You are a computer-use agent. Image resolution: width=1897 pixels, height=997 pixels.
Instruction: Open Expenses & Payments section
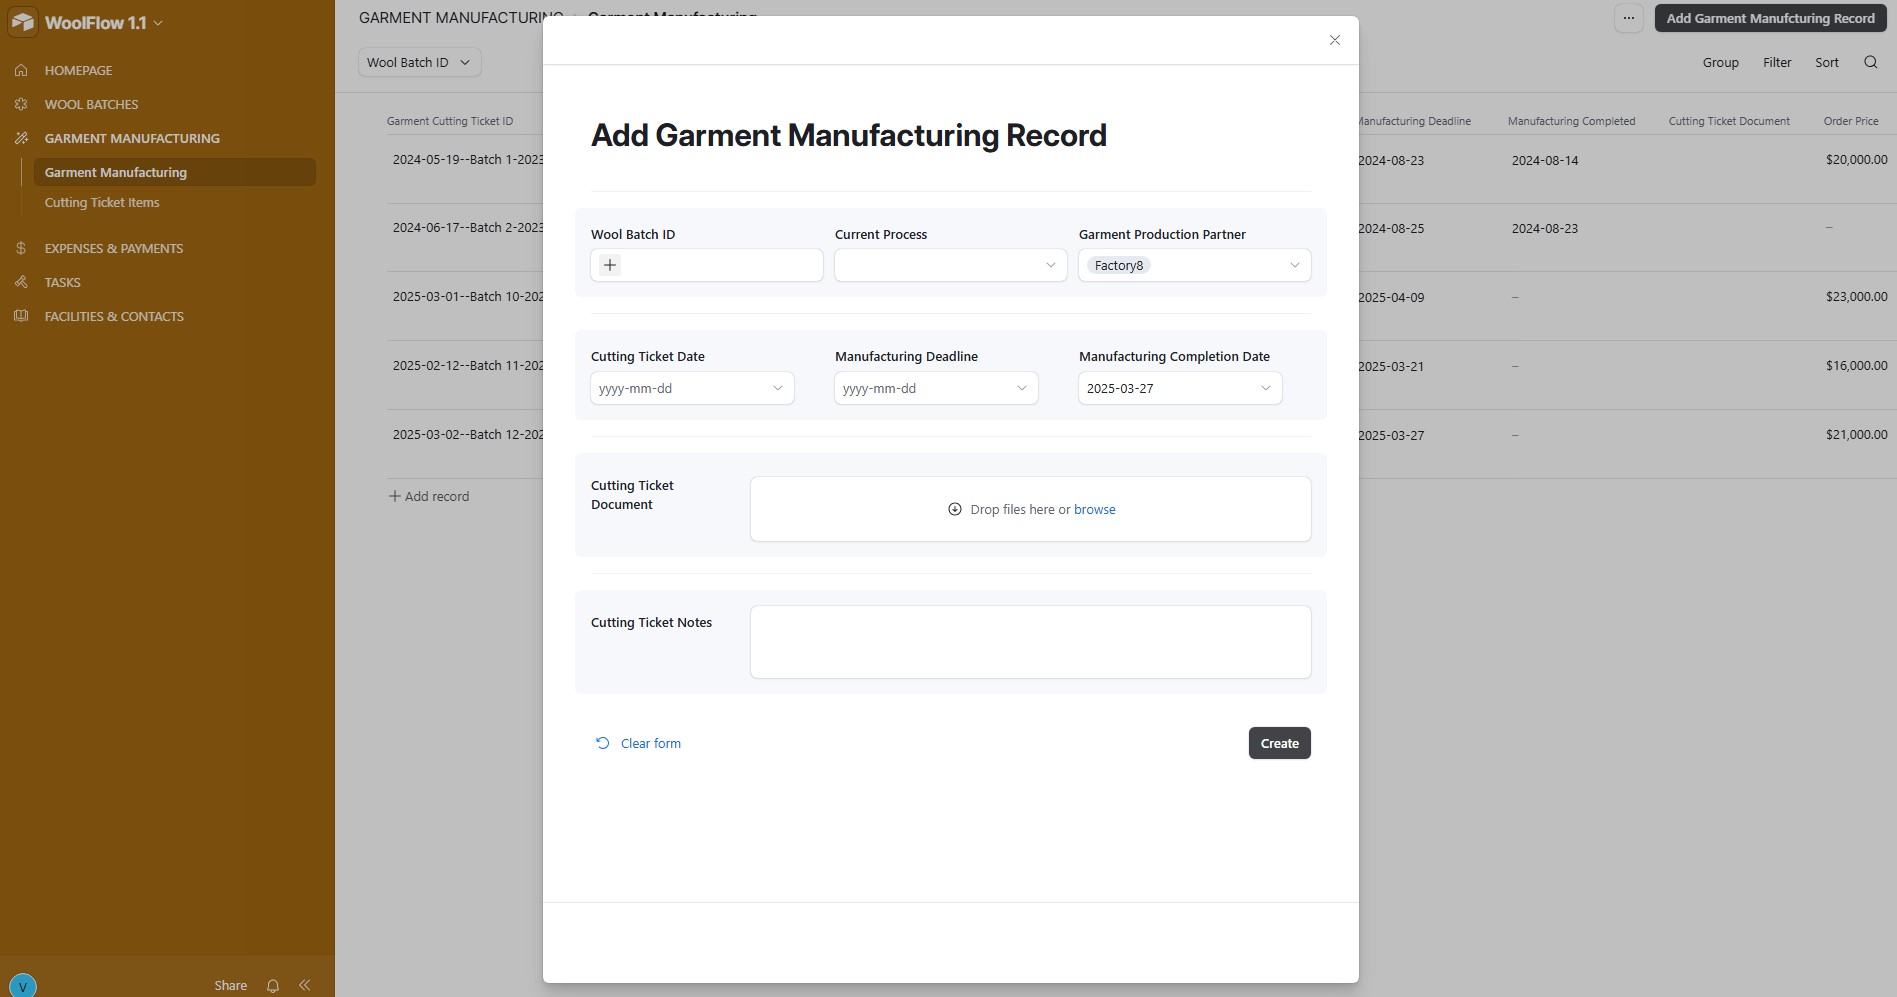pyautogui.click(x=113, y=248)
